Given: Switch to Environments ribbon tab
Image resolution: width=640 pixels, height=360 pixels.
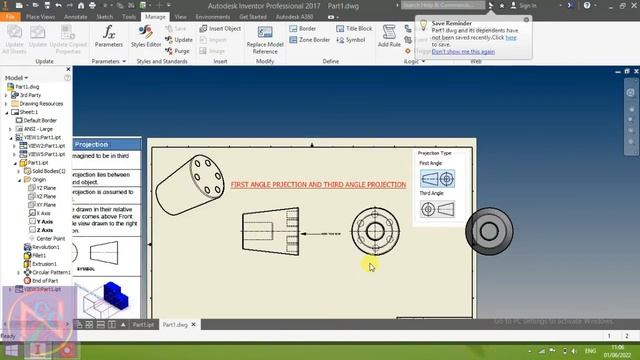Looking at the screenshot, I should (x=213, y=17).
